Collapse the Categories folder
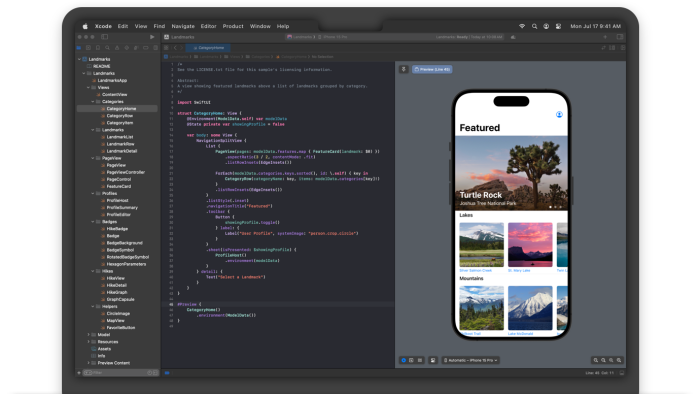The image size is (700, 394). point(93,102)
